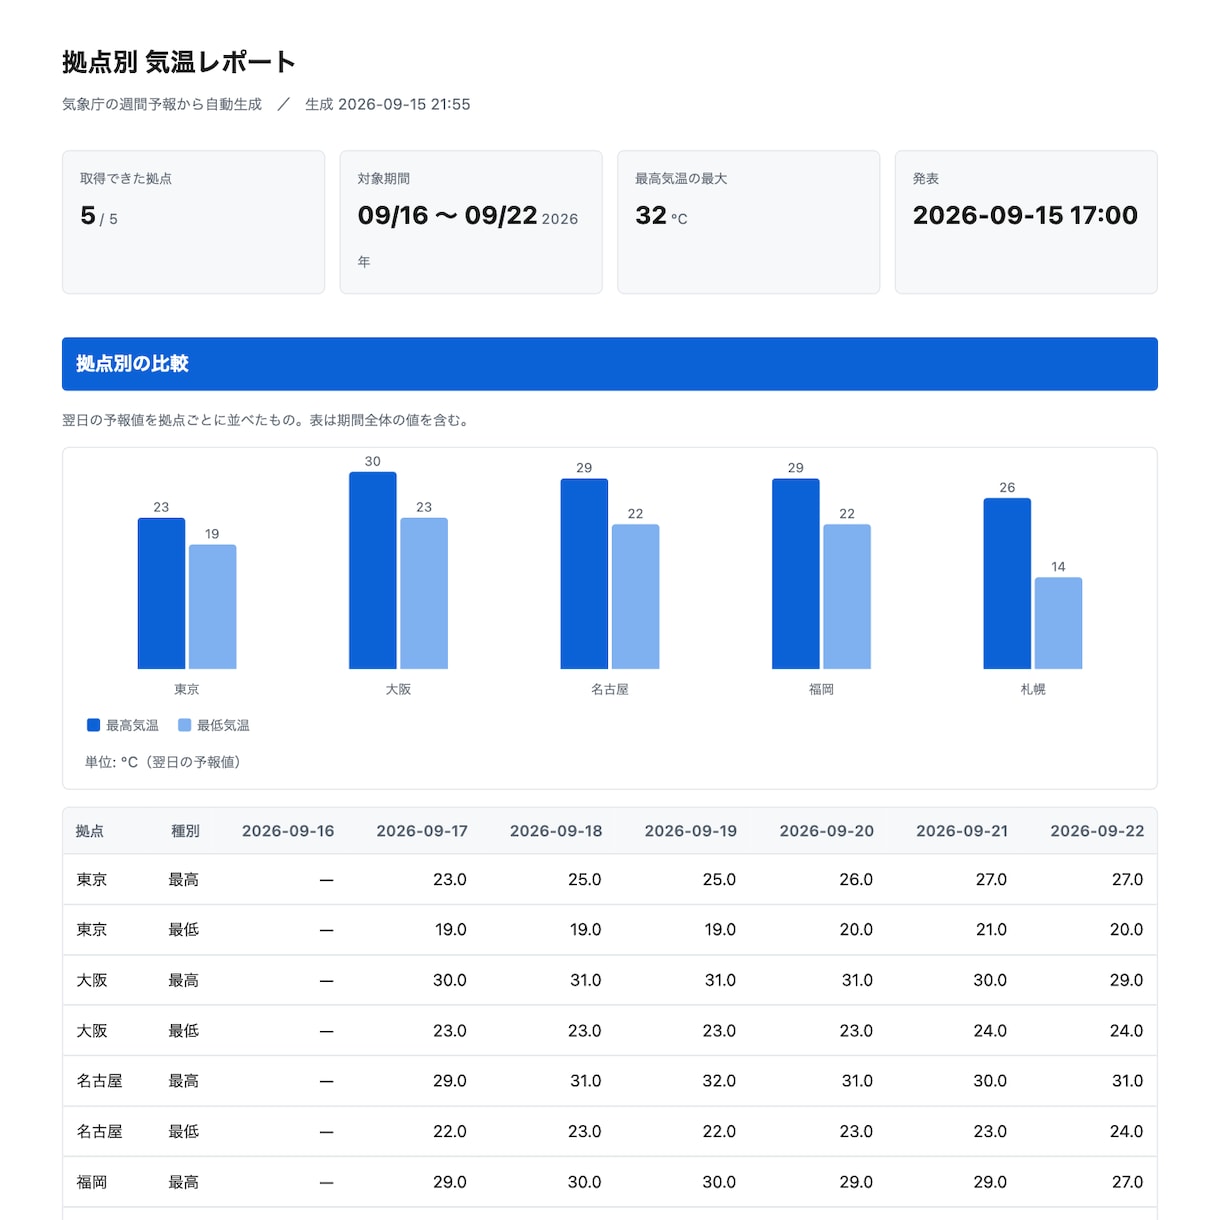Click the 種別 column header
The height and width of the screenshot is (1220, 1220).
185,831
